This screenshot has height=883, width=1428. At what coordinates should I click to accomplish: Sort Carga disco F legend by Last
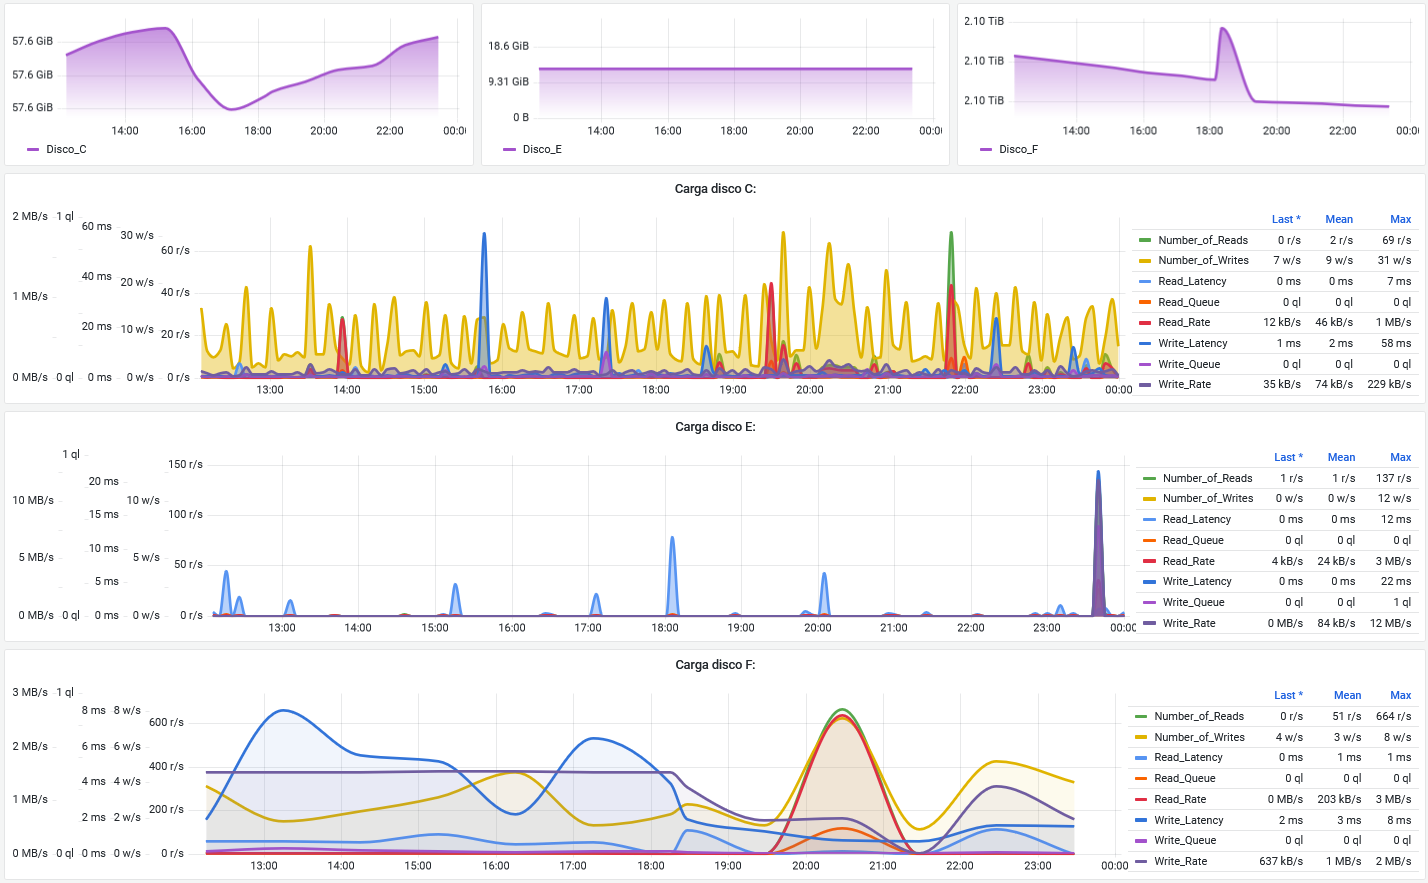coord(1288,696)
